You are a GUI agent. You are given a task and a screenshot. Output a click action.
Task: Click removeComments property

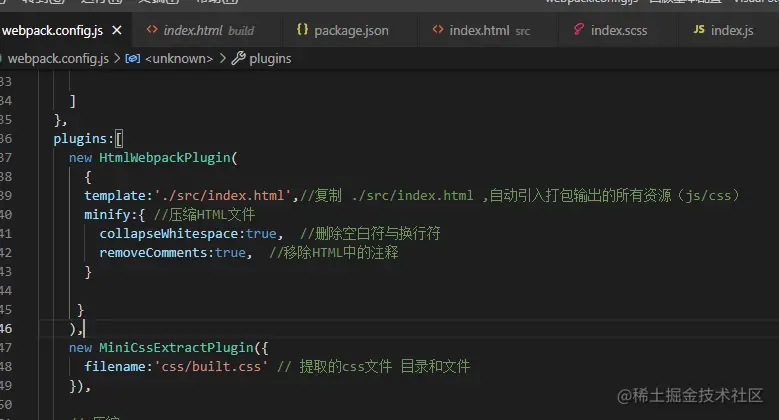pos(154,252)
